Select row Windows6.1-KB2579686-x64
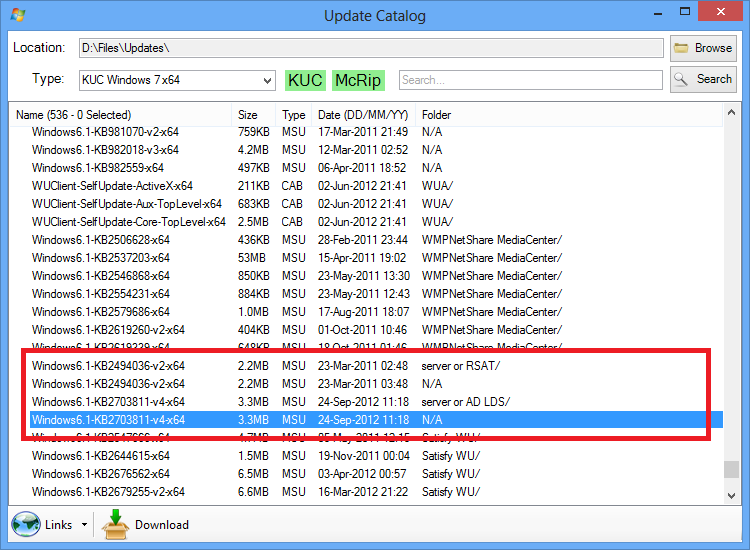Screen dimensions: 750x550 point(376,312)
